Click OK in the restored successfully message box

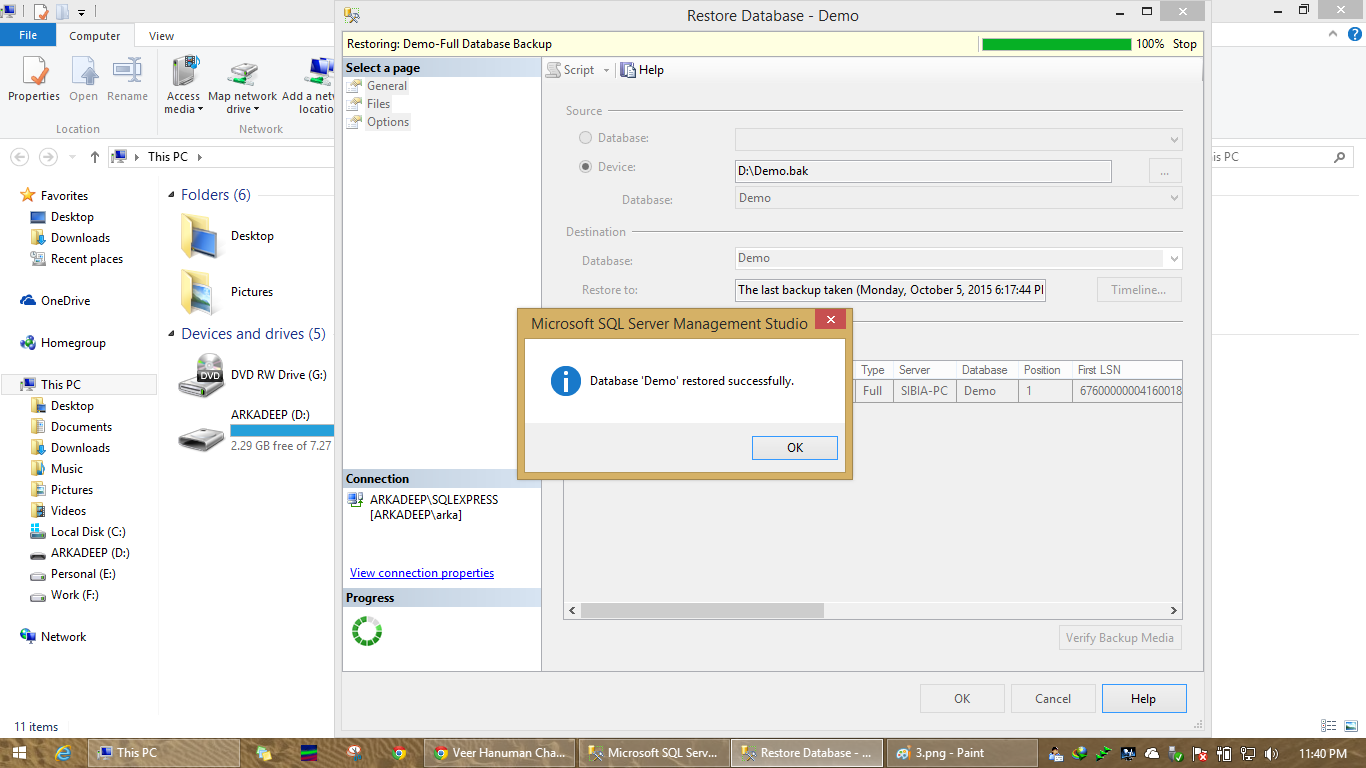(x=795, y=448)
